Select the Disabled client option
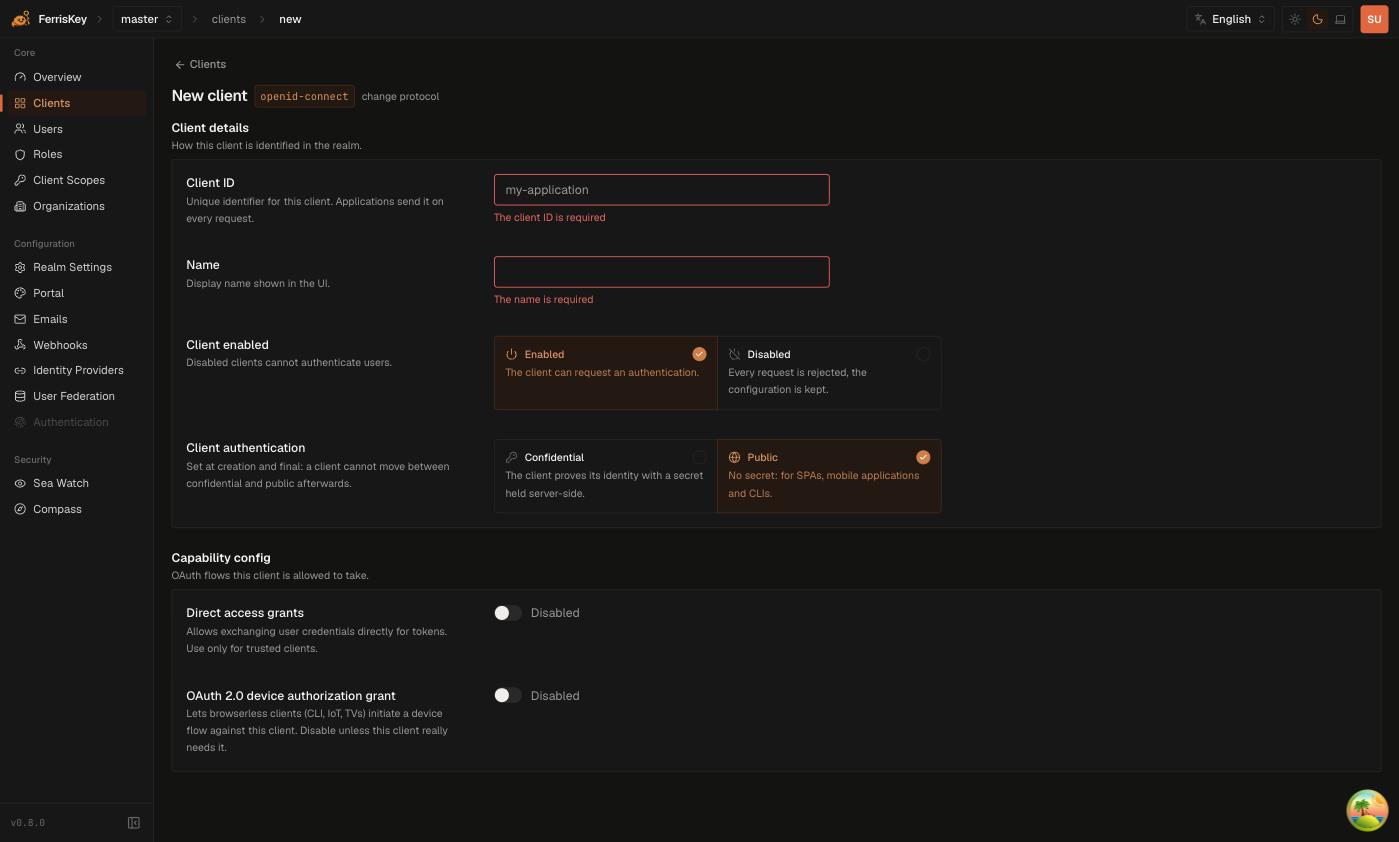Viewport: 1399px width, 842px height. 829,373
